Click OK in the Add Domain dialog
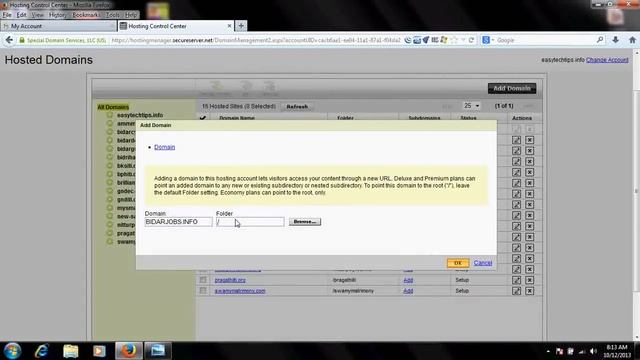This screenshot has height=360, width=640. click(458, 263)
